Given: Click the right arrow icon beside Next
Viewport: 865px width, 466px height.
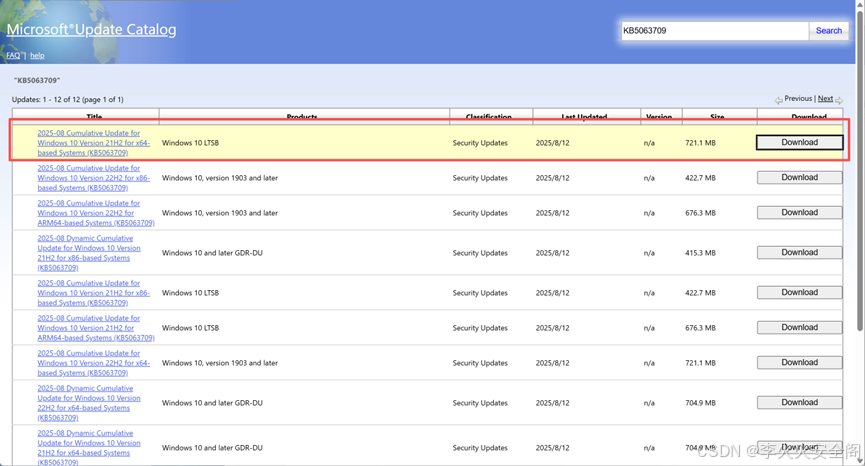Looking at the screenshot, I should 839,100.
